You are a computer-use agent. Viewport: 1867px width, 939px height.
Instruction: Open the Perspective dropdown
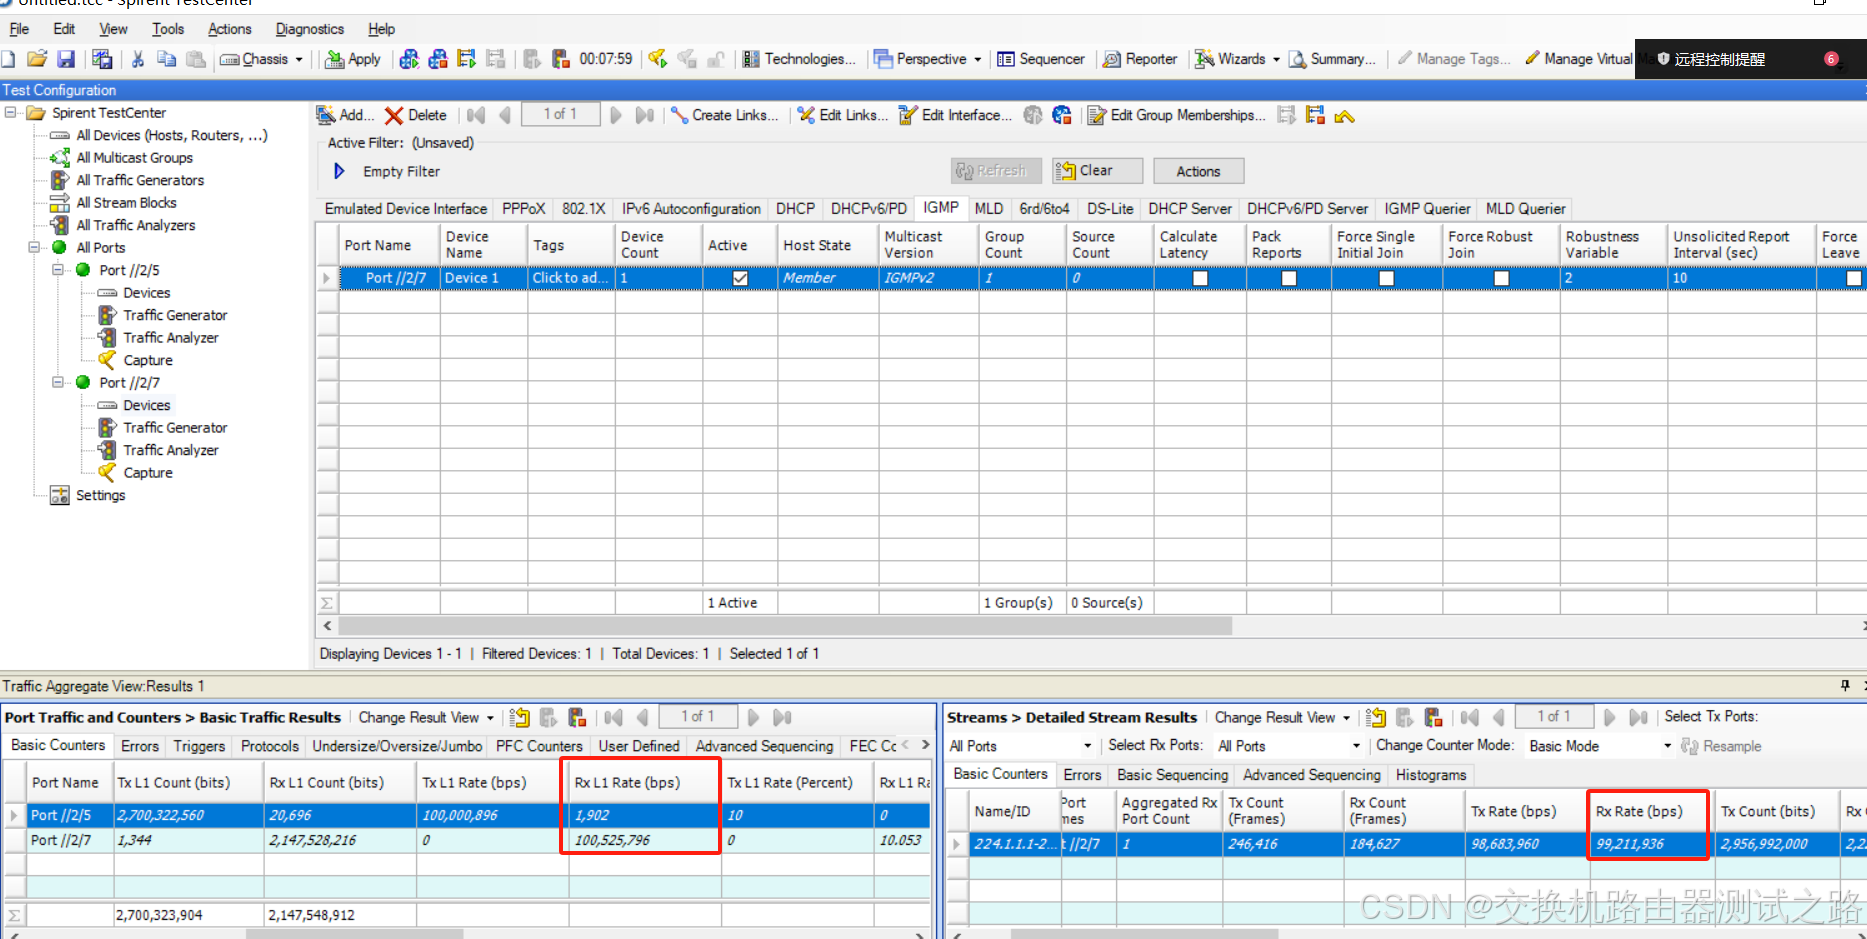pyautogui.click(x=927, y=59)
